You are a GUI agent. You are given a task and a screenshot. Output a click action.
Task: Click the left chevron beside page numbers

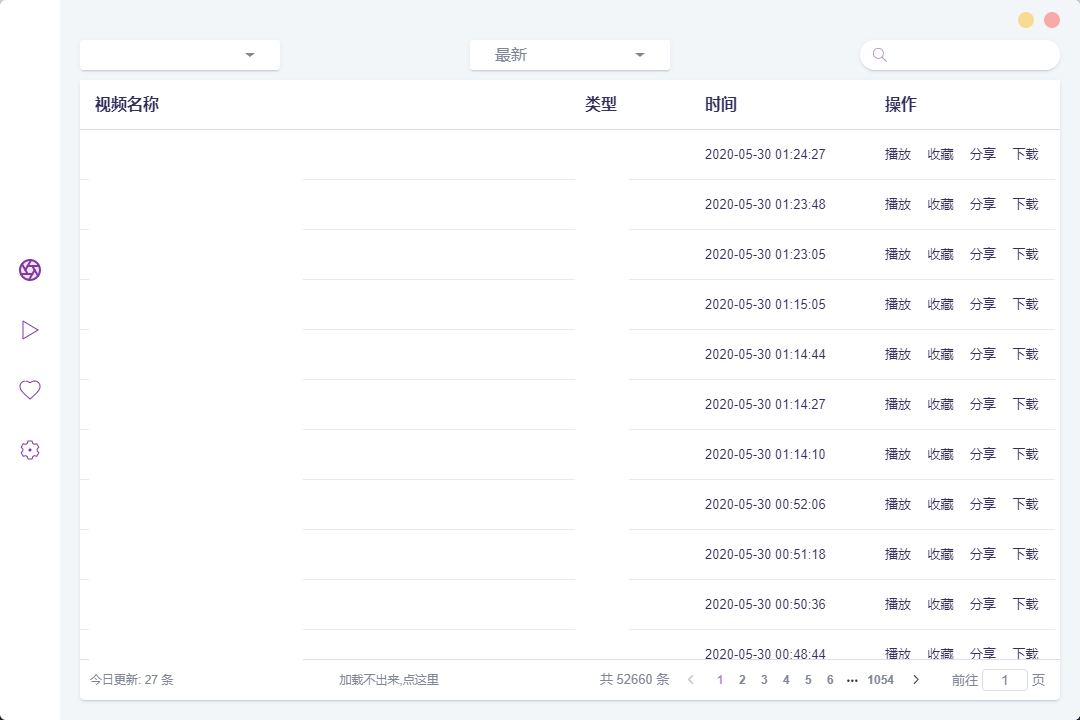coord(691,679)
